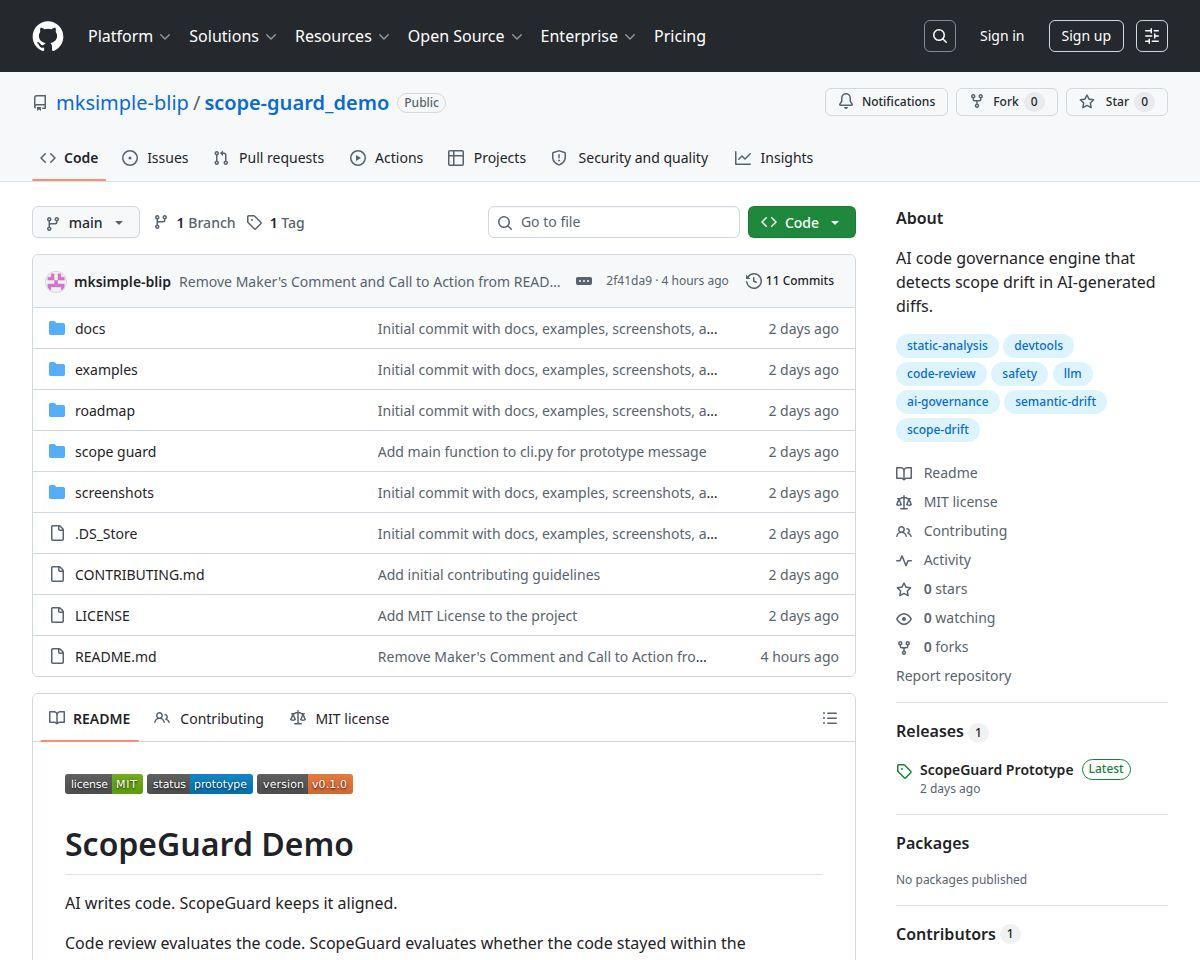Viewport: 1200px width, 960px height.
Task: Click the commit author avatar mksimple-blip
Action: [x=56, y=282]
